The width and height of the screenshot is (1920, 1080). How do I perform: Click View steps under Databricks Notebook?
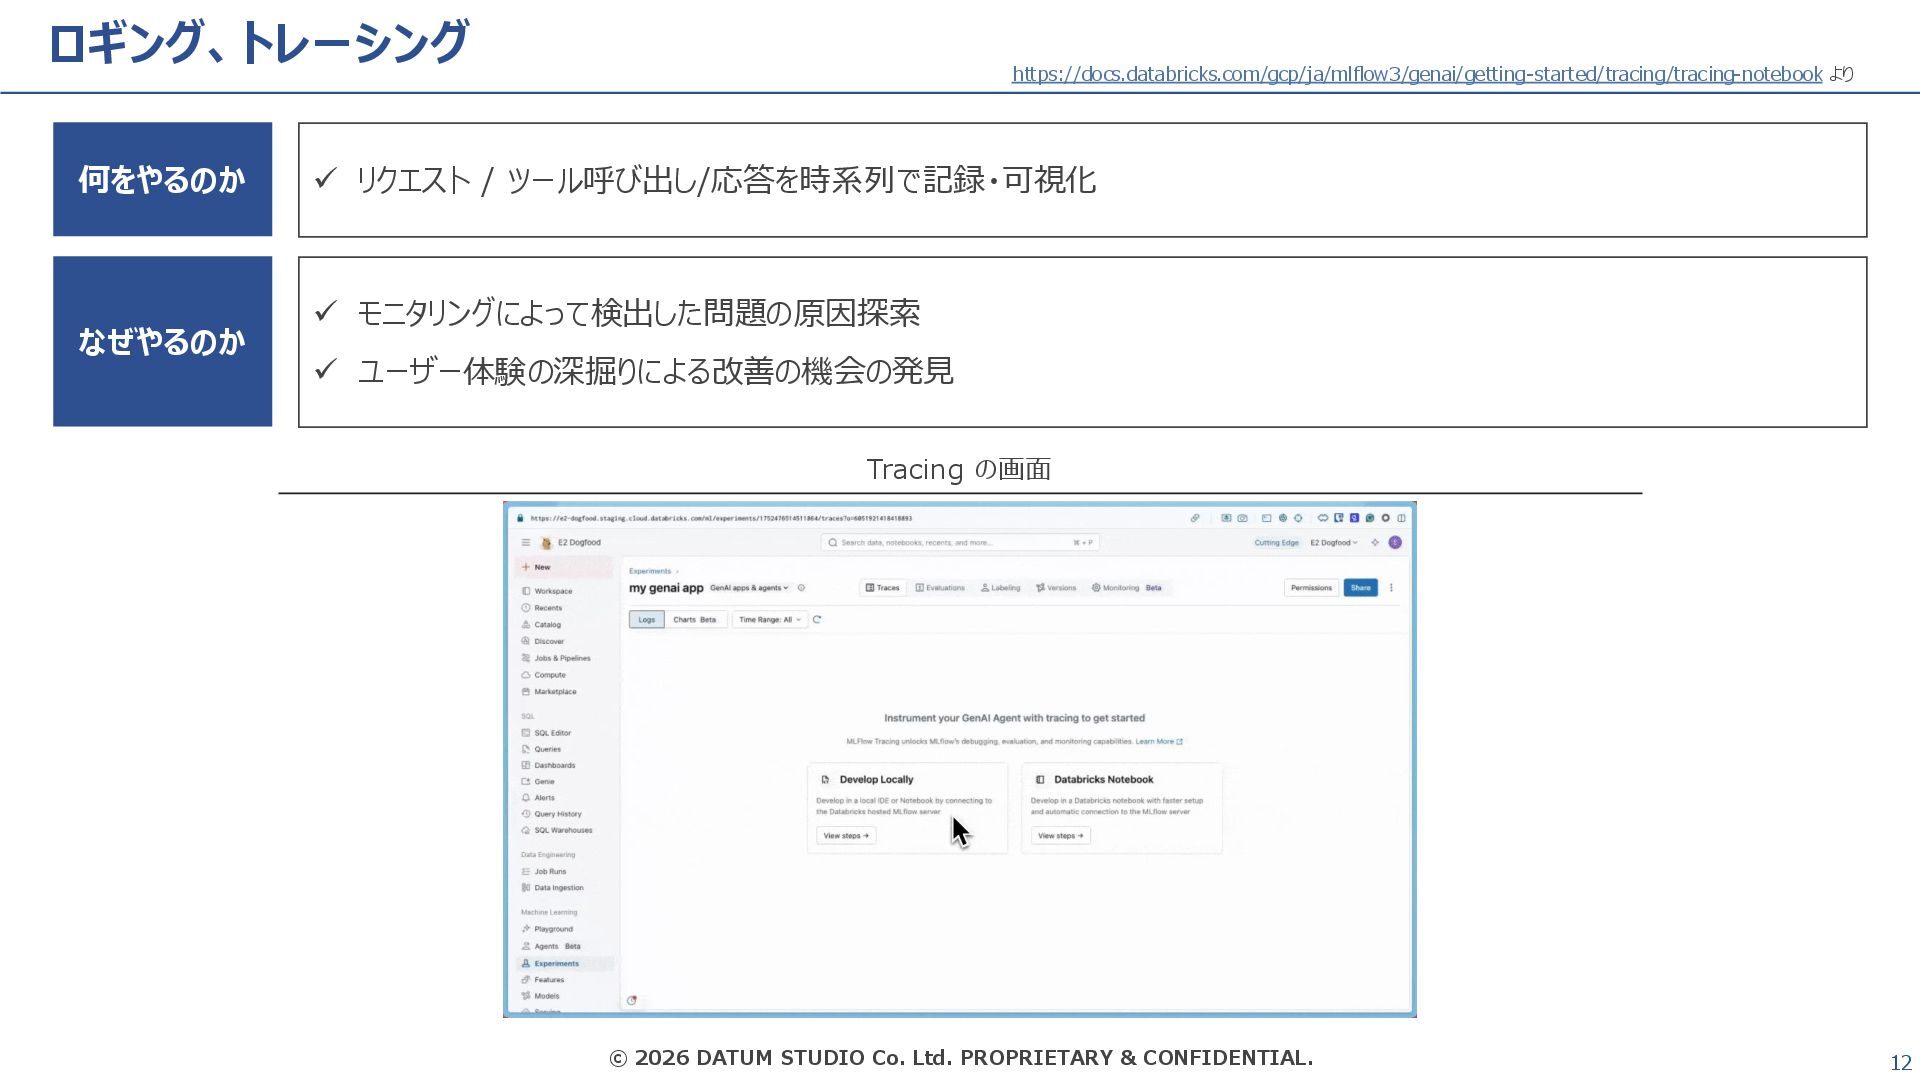coord(1060,836)
